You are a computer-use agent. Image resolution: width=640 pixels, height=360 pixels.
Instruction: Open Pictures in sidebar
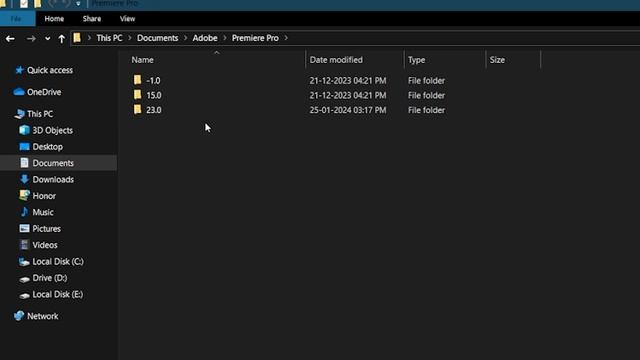point(47,229)
